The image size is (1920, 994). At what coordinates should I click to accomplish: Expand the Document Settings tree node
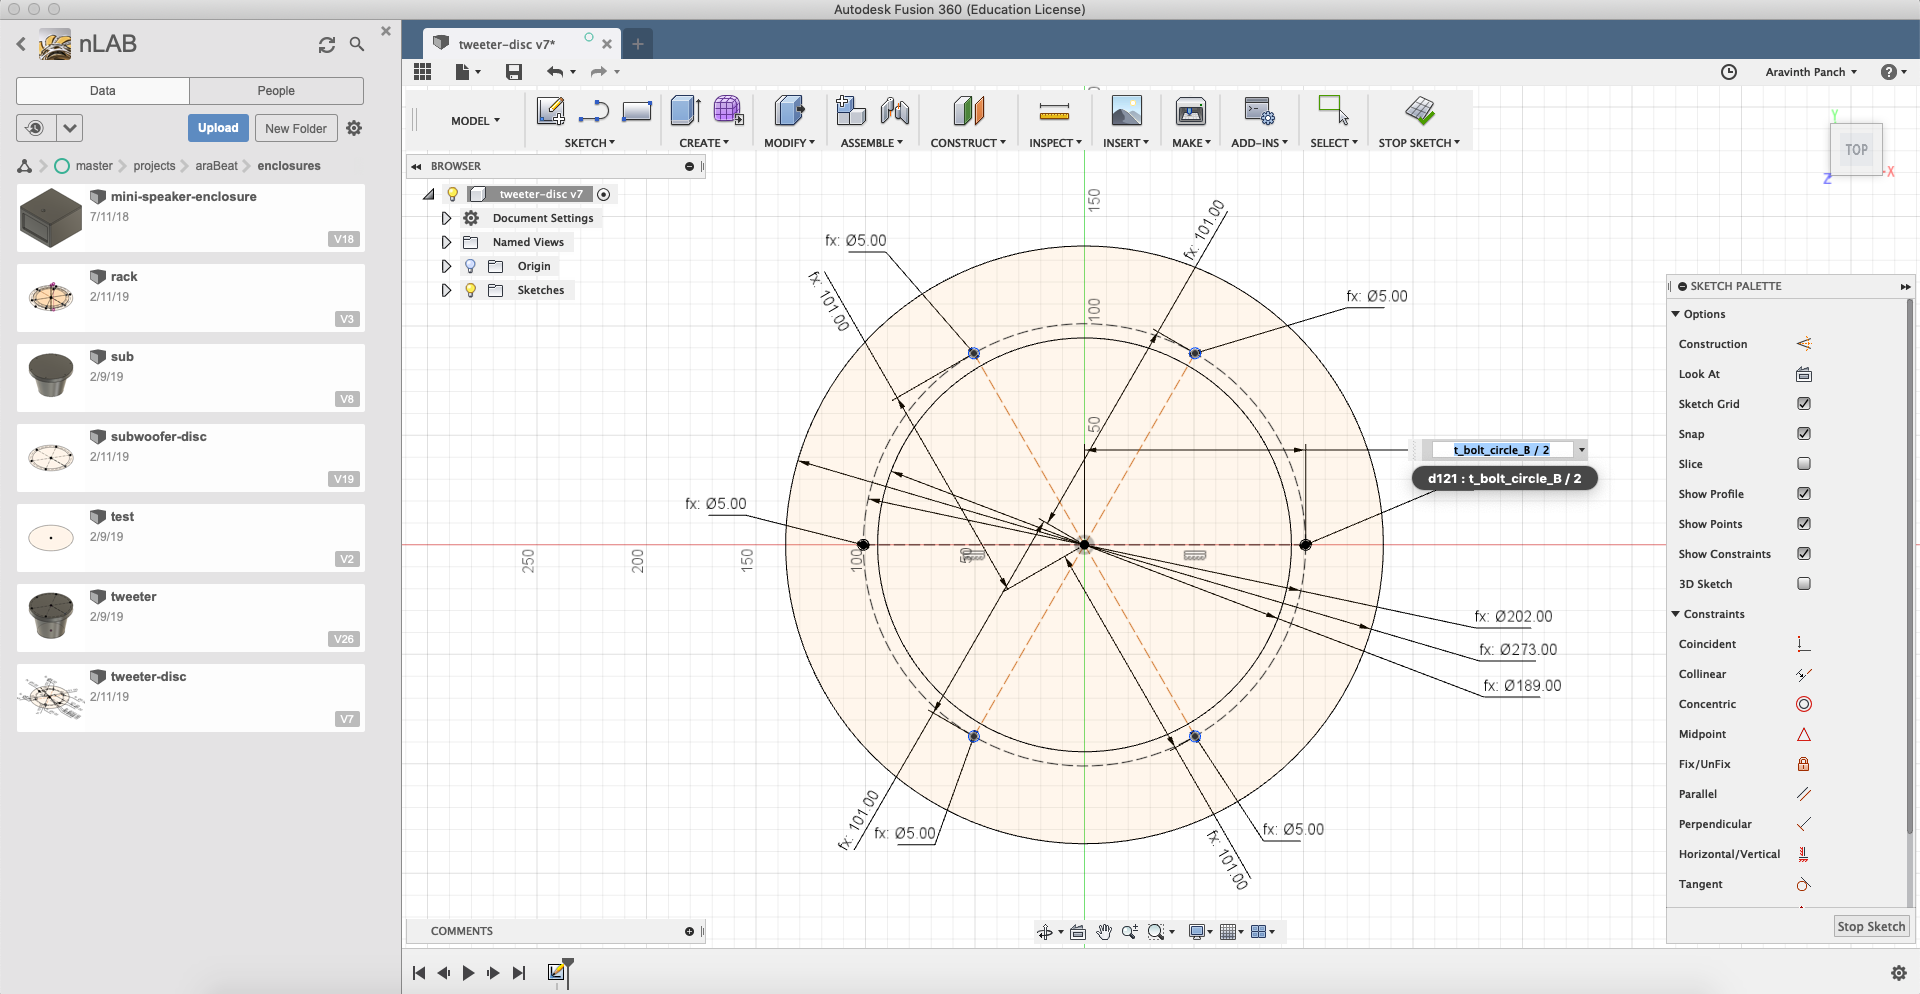[x=446, y=218]
